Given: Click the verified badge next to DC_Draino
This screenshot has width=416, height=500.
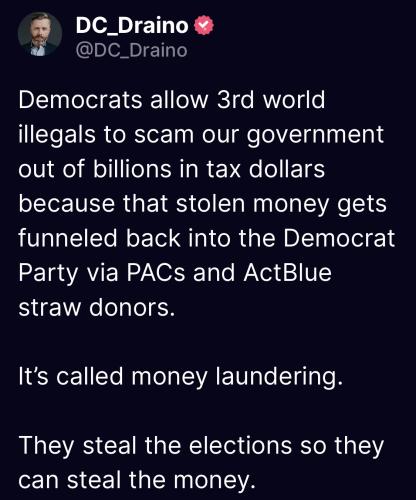Looking at the screenshot, I should 203,26.
